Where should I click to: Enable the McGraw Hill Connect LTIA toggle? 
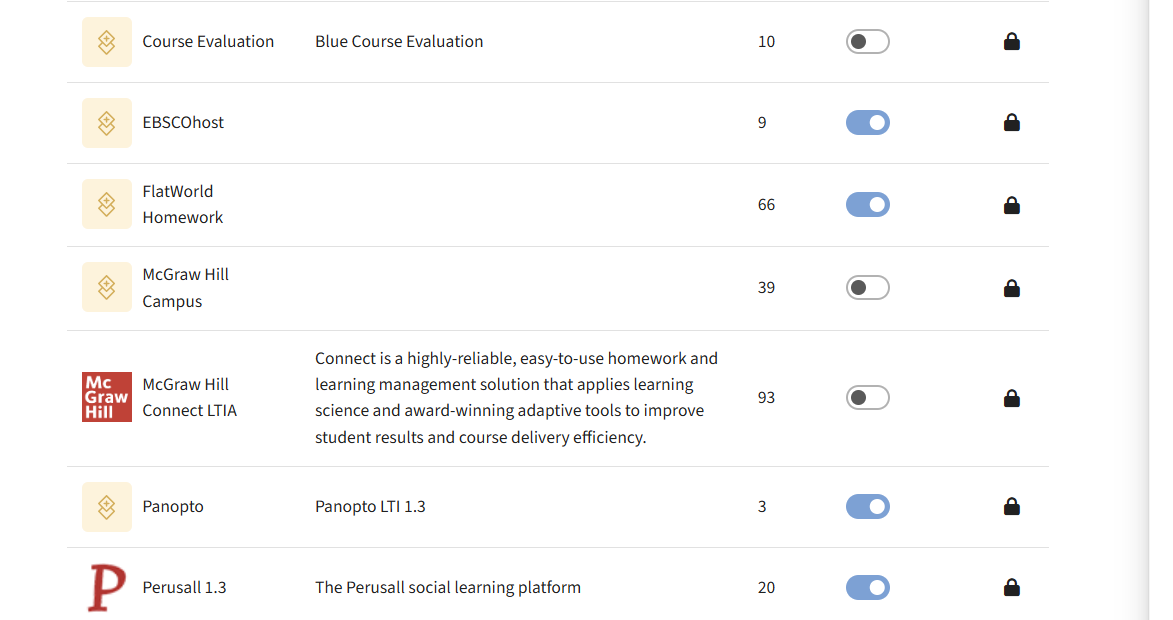tap(867, 397)
